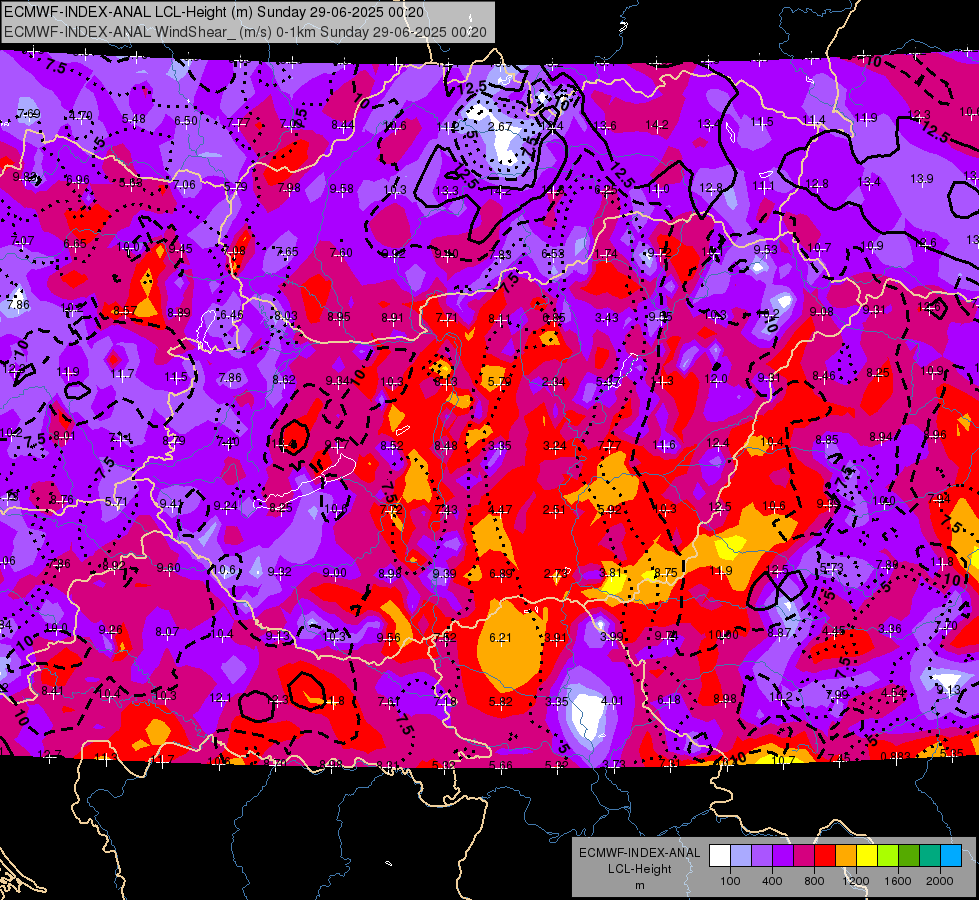Click the 6.46 grid value
The image size is (979, 900).
tap(232, 314)
